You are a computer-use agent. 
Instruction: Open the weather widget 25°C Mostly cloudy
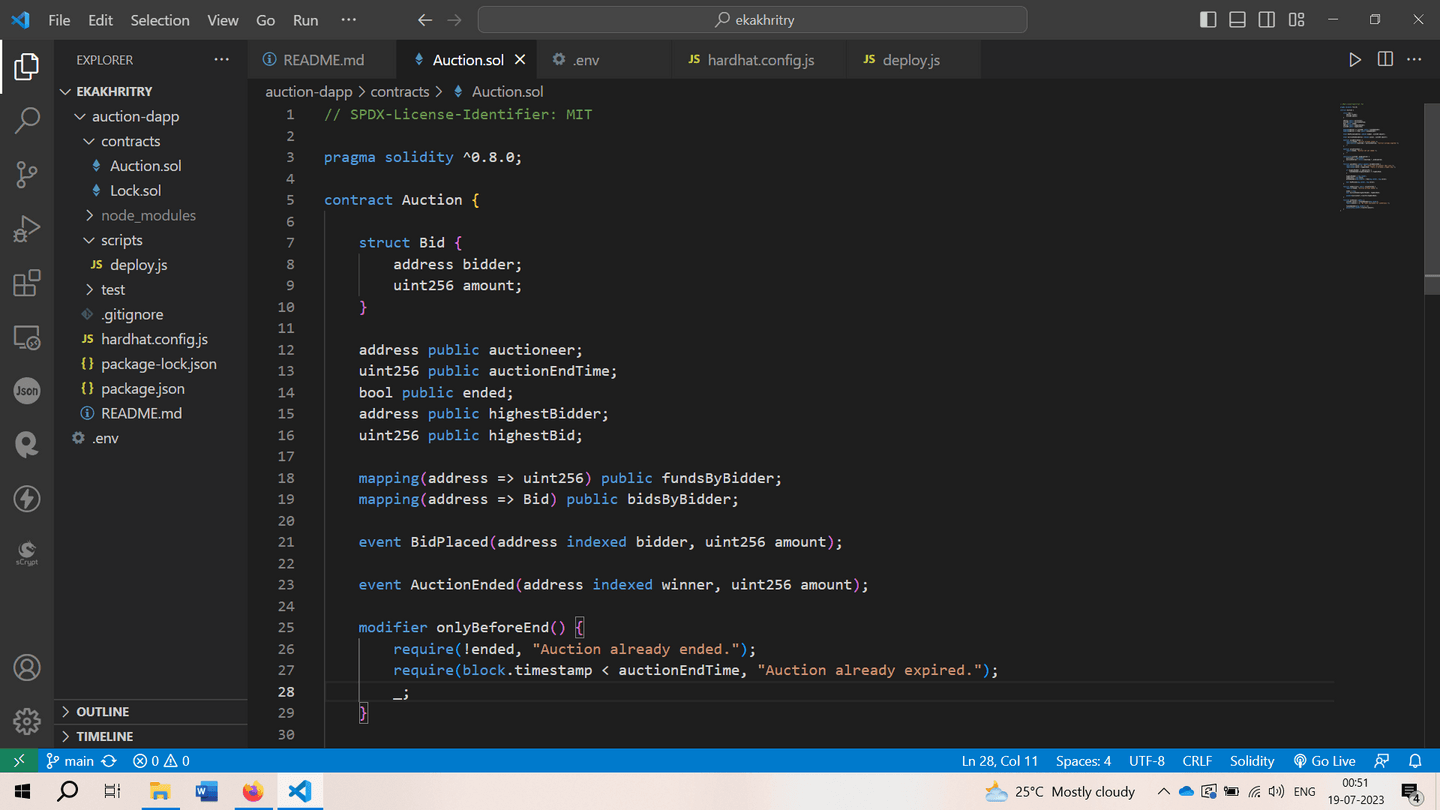pyautogui.click(x=1060, y=792)
